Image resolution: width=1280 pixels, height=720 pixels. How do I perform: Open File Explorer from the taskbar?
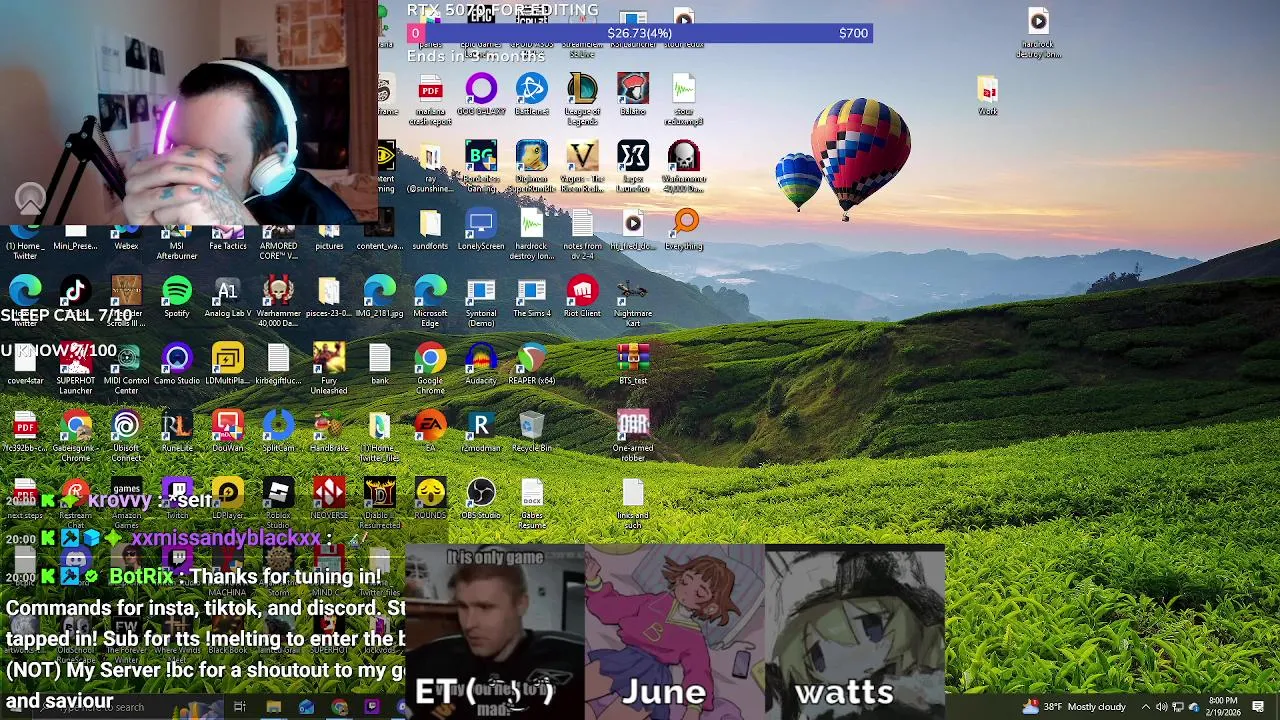(273, 707)
